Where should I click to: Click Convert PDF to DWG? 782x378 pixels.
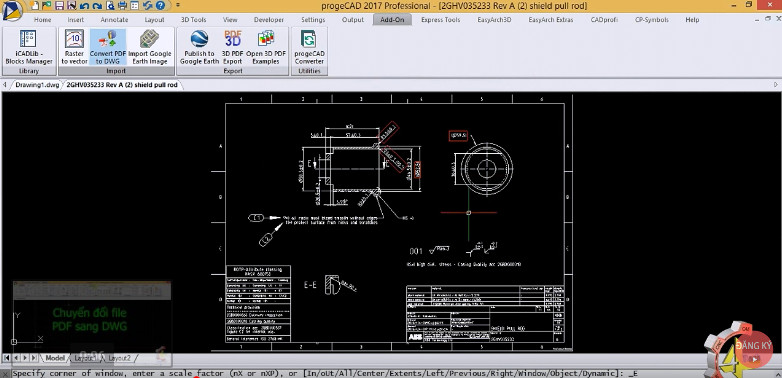click(108, 48)
